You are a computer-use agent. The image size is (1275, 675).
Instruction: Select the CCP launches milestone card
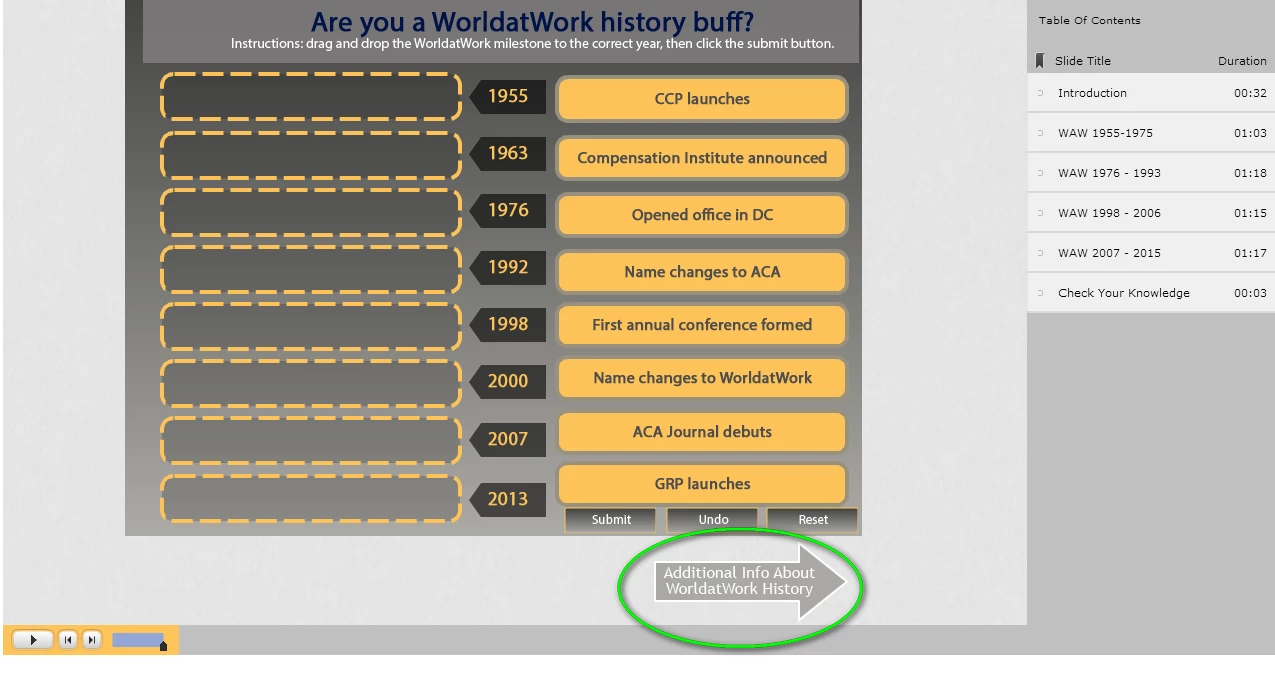[x=702, y=99]
